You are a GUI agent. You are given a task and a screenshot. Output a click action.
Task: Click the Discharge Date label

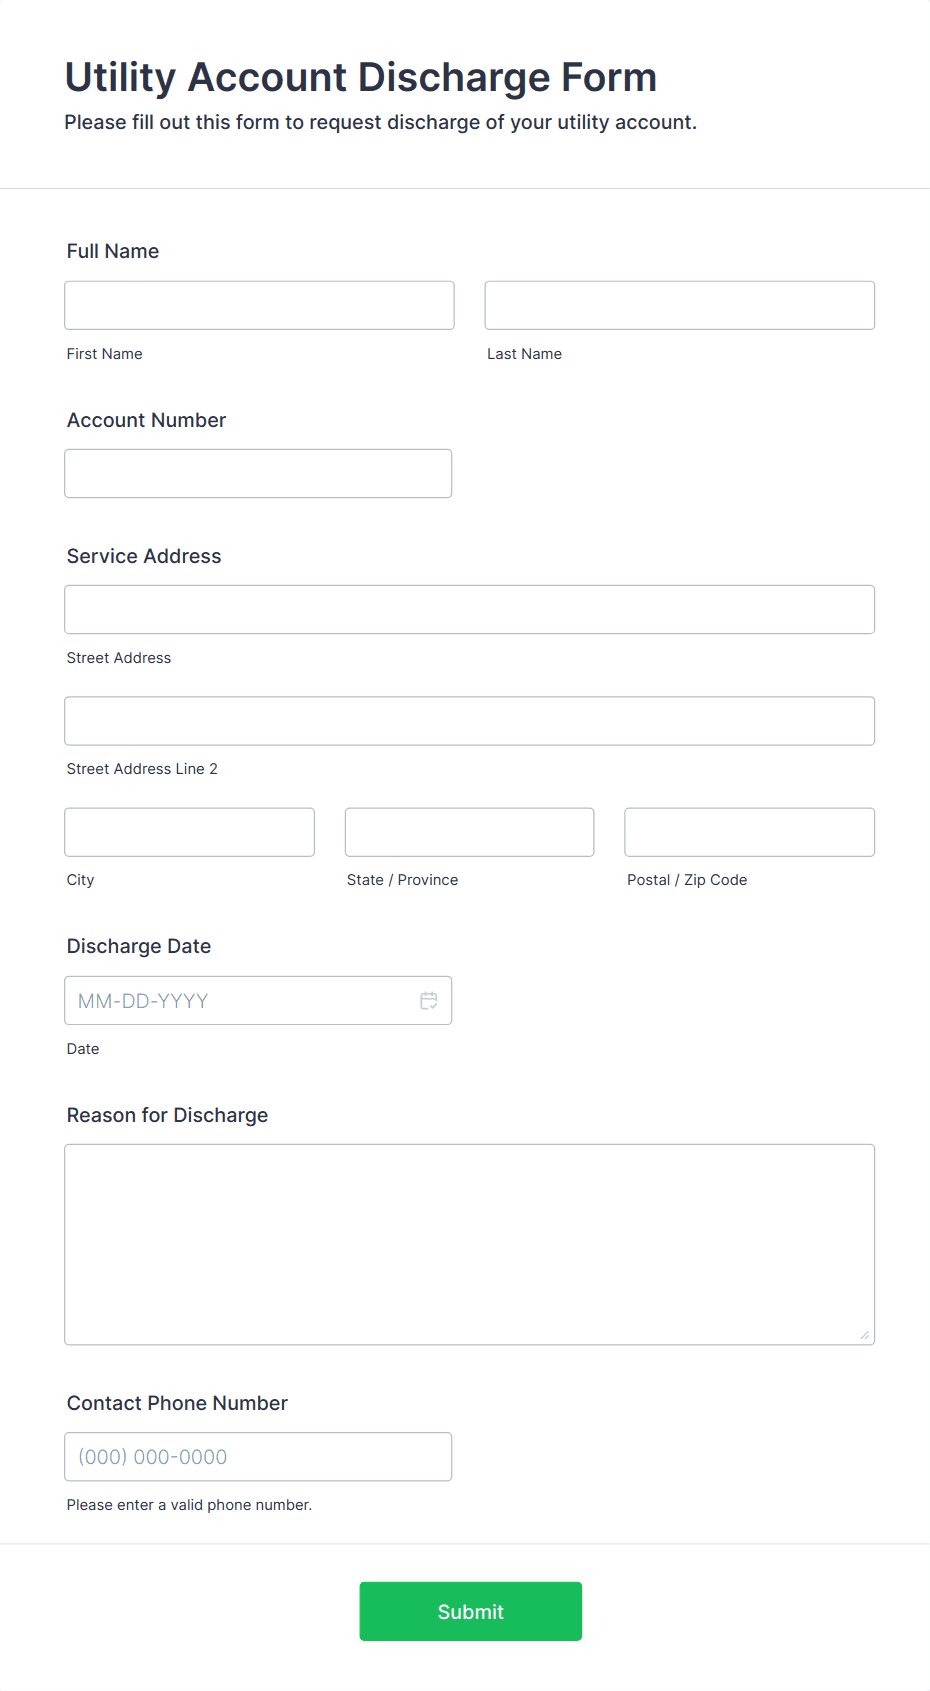(139, 946)
